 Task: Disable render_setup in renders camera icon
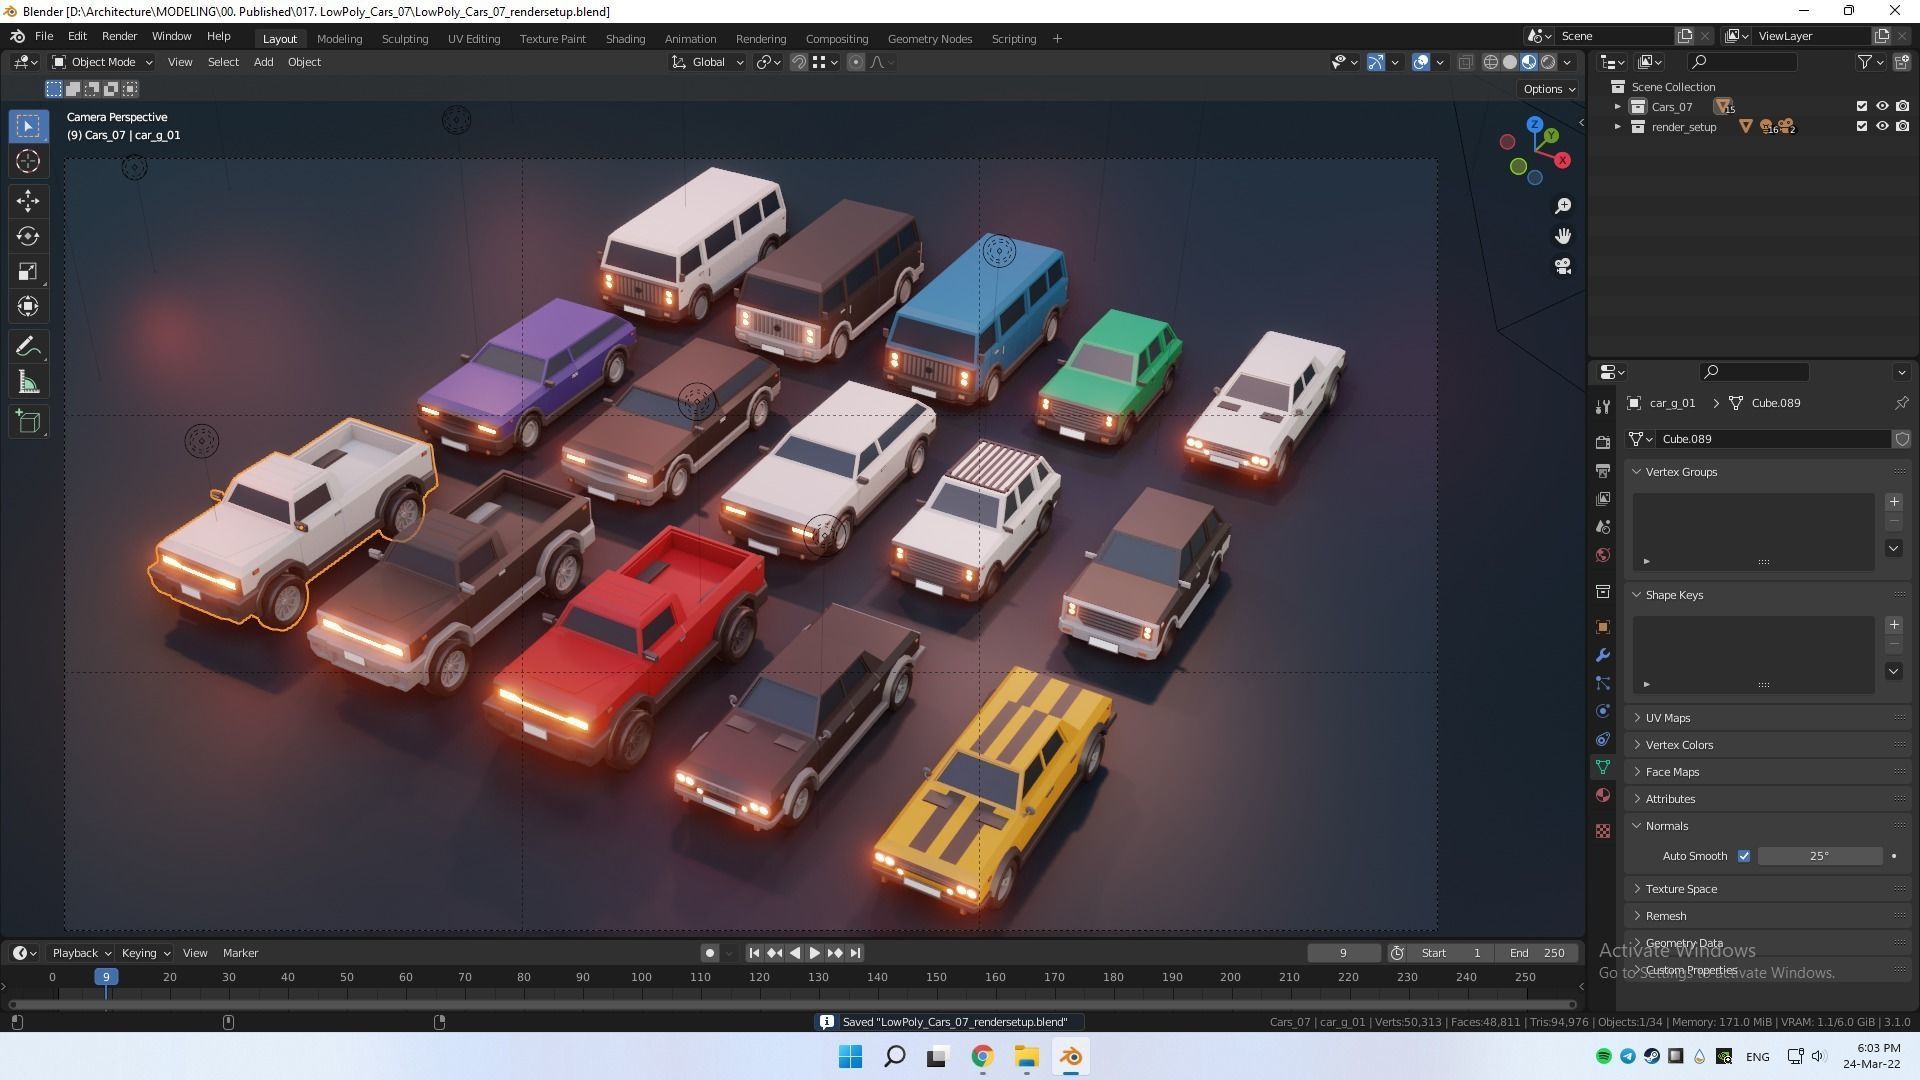[1902, 127]
